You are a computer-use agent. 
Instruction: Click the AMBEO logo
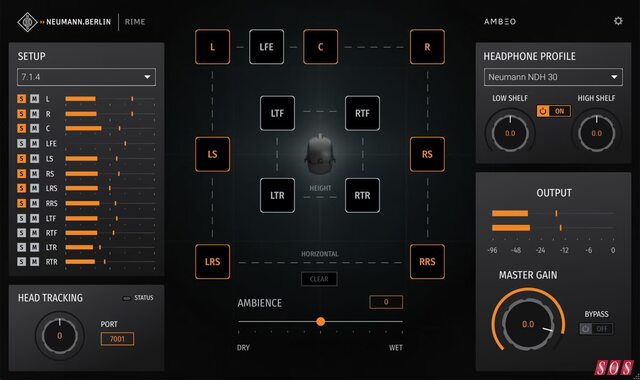click(x=500, y=22)
